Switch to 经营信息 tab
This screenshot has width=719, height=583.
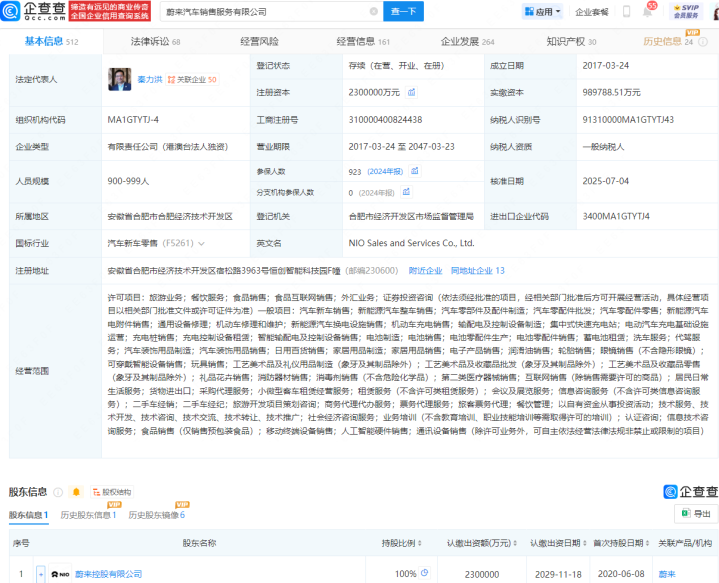pyautogui.click(x=363, y=42)
